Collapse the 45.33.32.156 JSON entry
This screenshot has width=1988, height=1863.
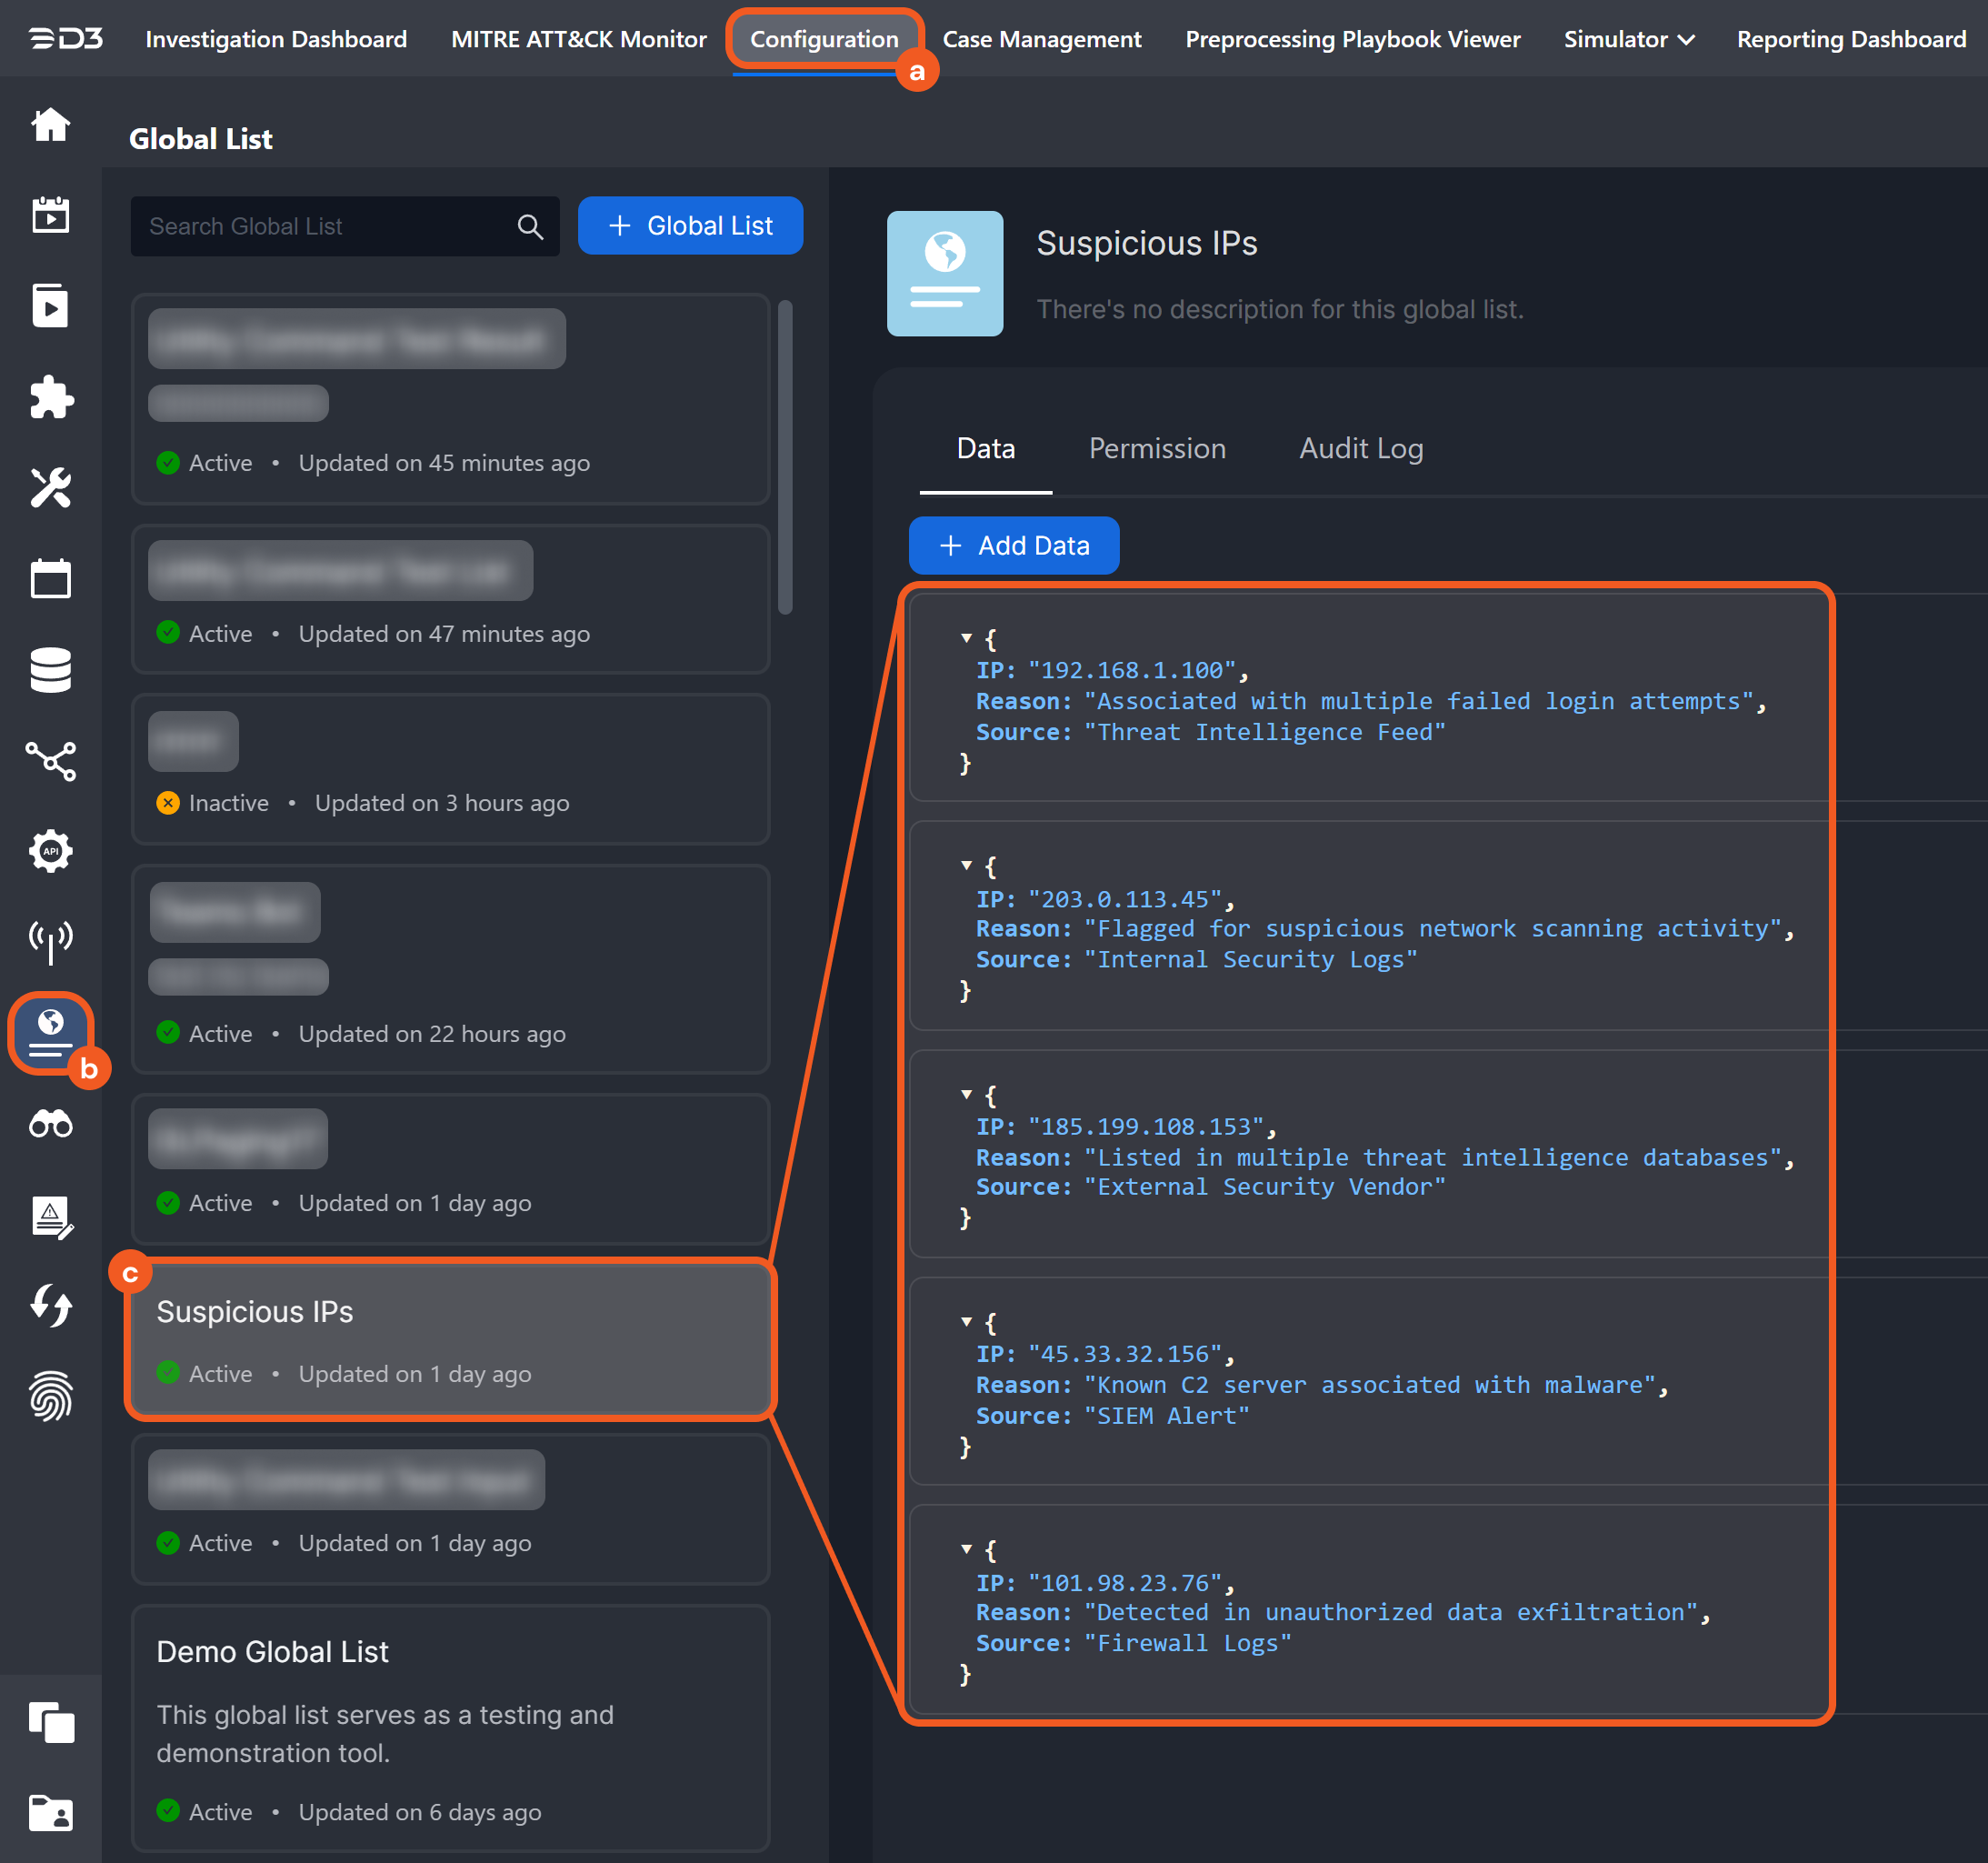(966, 1321)
